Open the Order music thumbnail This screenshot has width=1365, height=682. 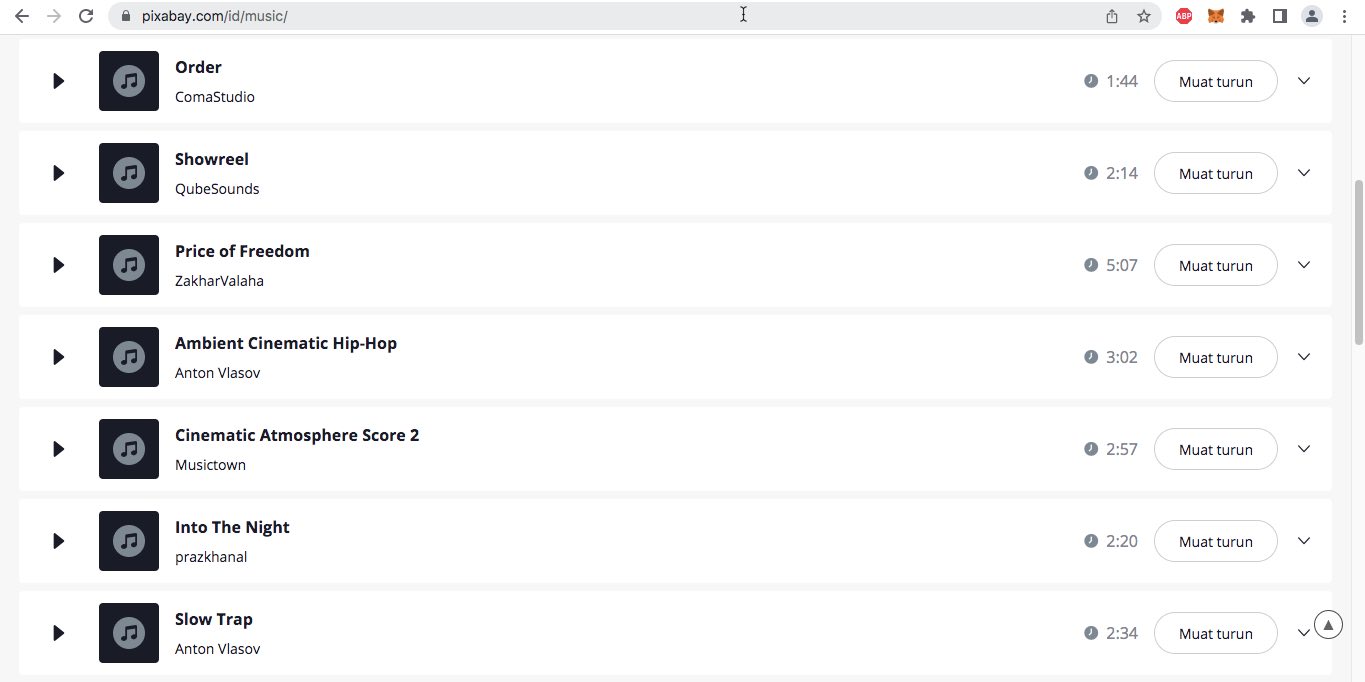(x=129, y=81)
